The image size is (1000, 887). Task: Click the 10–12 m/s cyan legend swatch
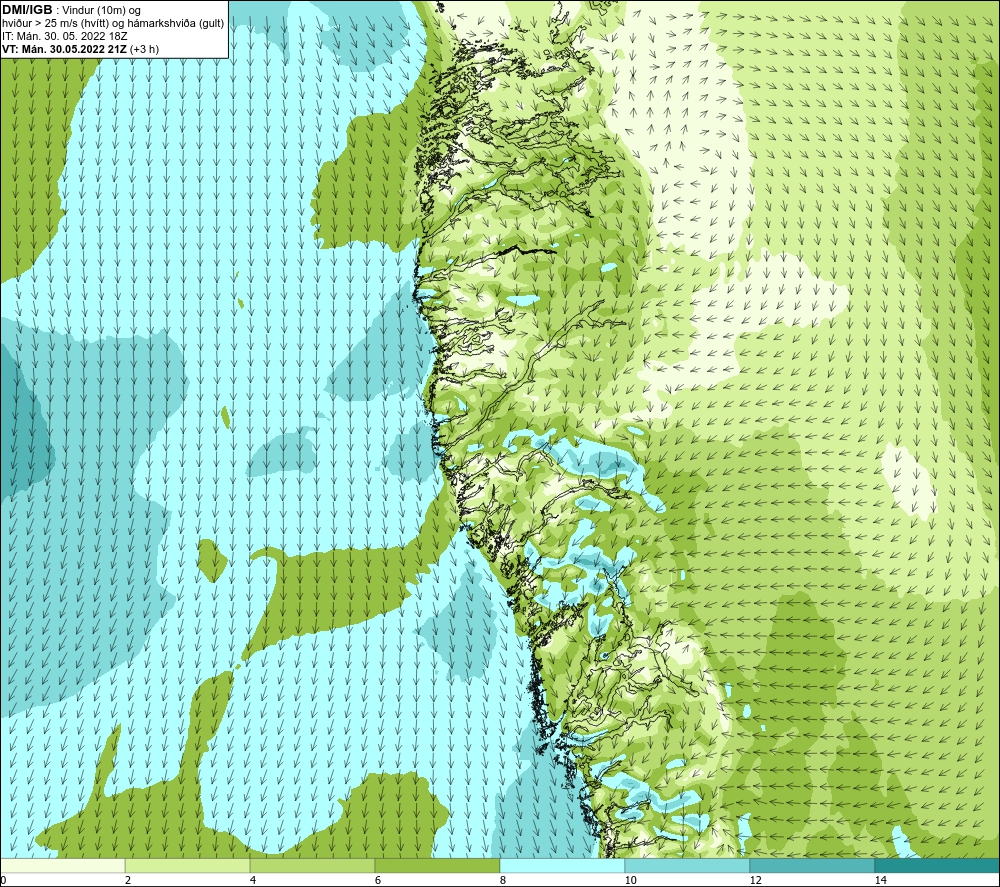click(x=688, y=865)
